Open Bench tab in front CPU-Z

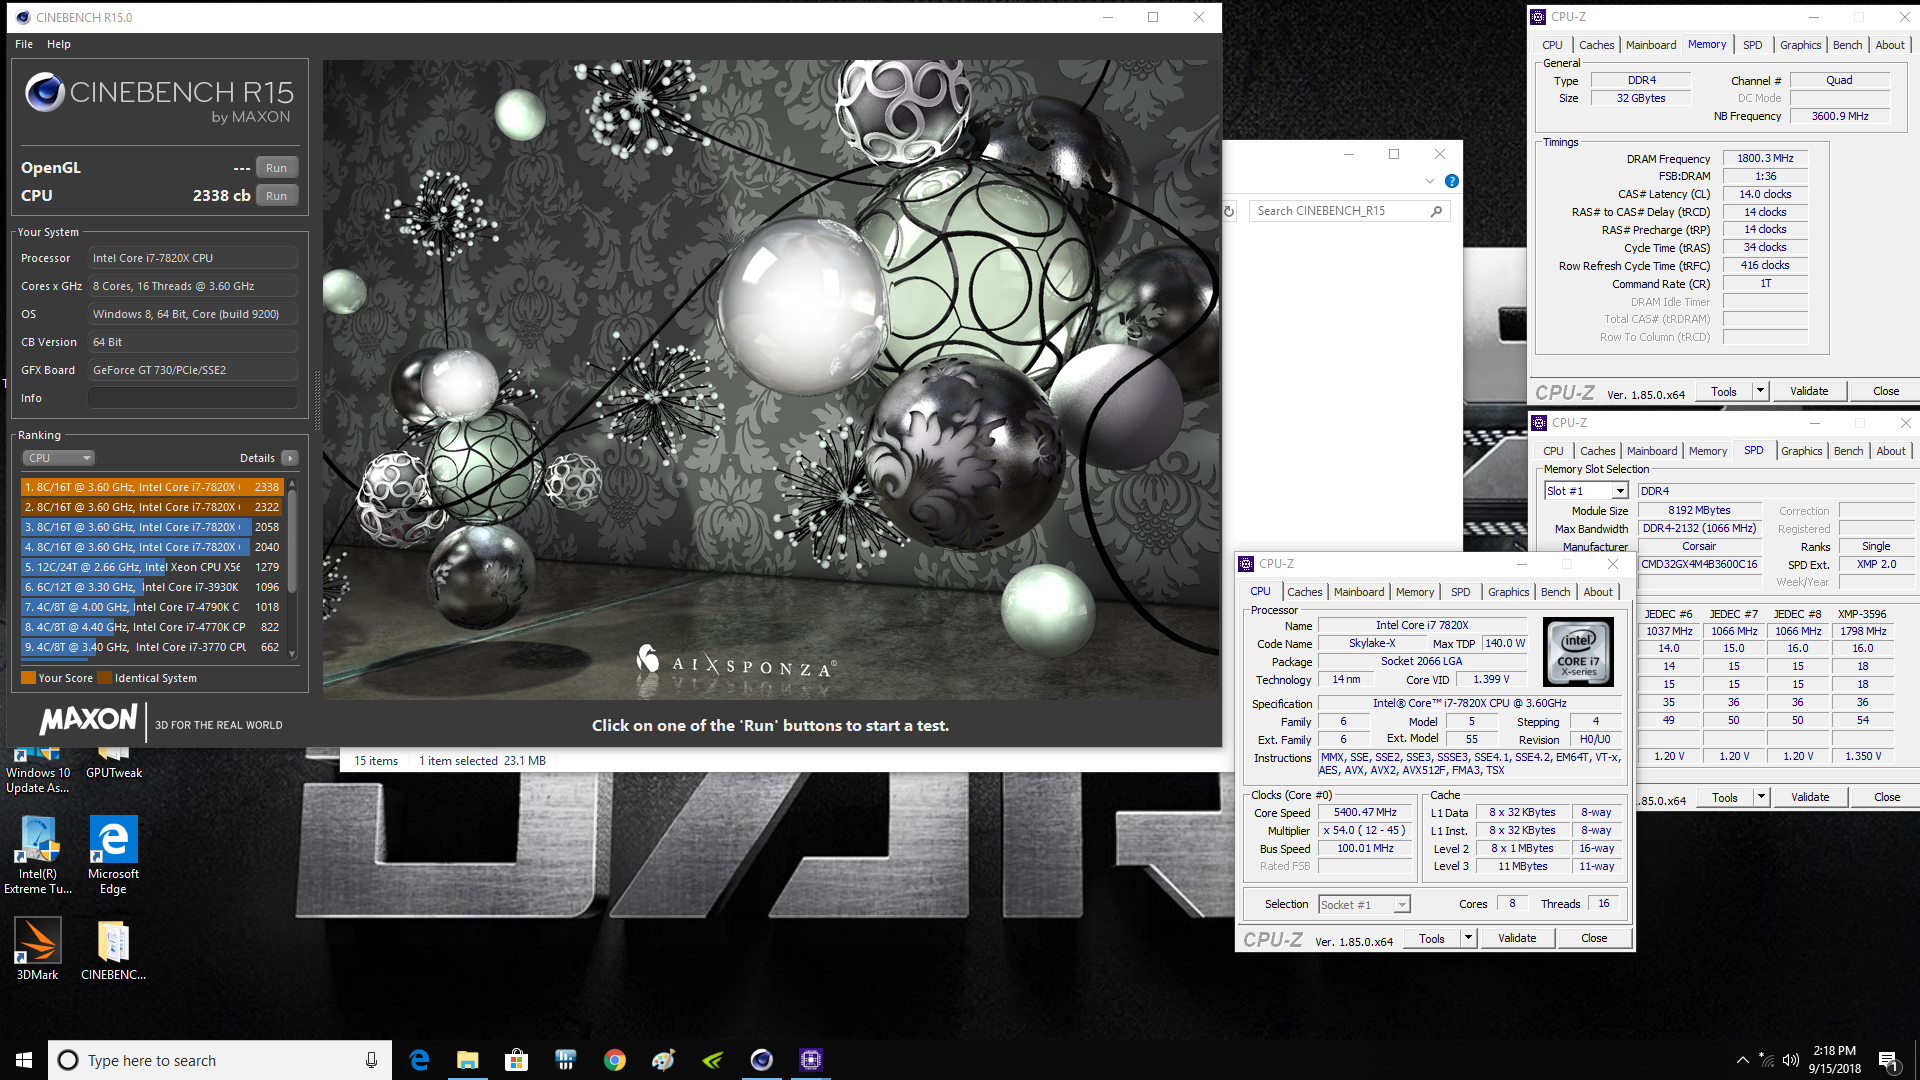click(x=1555, y=592)
